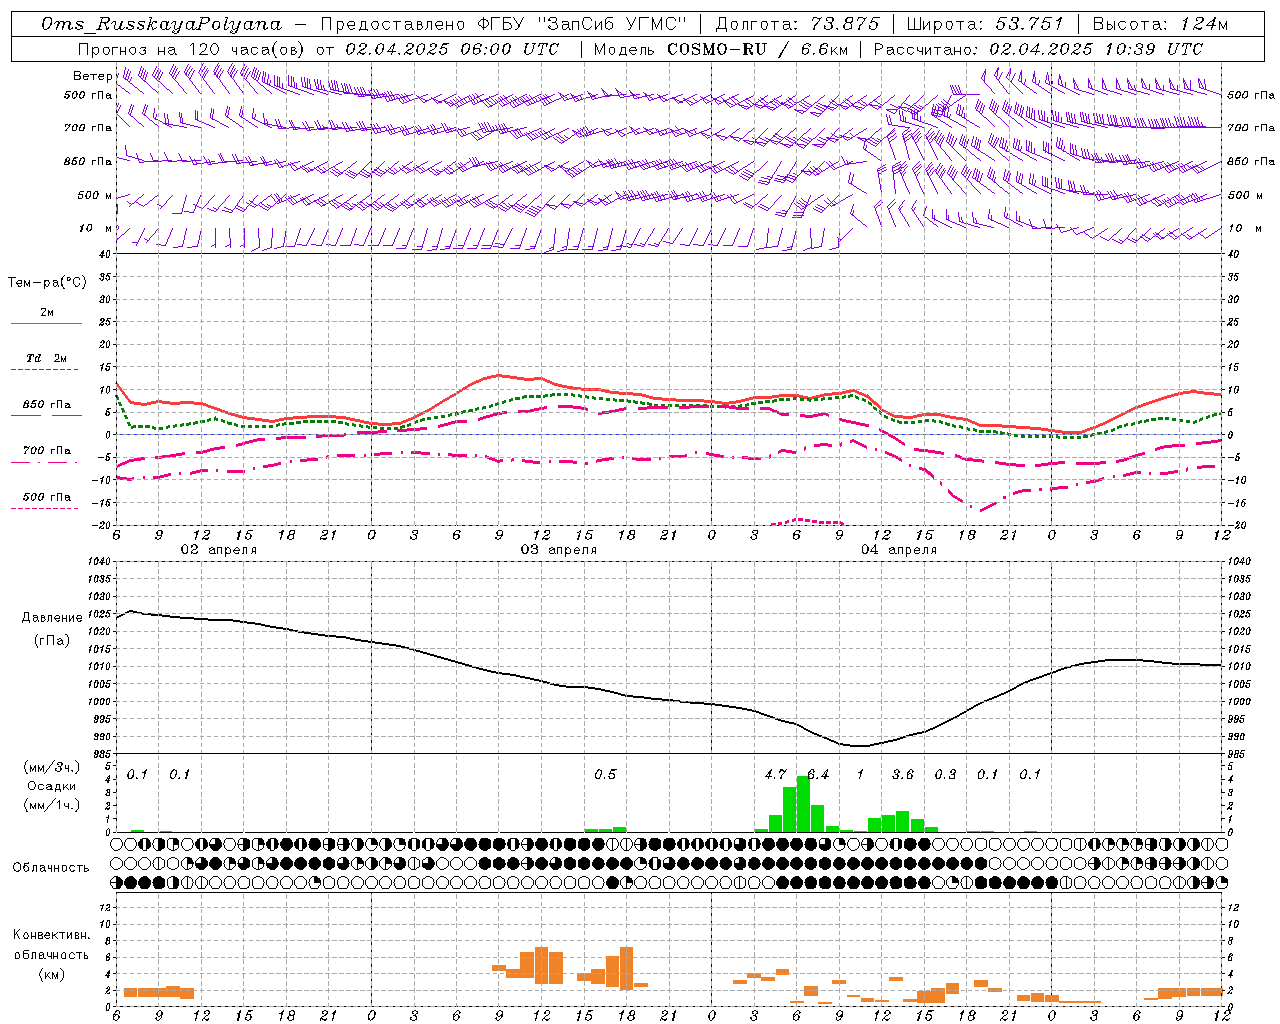Click the 'Ветер' wind panel label
Screen dimensions: 1280x1024
[92, 76]
